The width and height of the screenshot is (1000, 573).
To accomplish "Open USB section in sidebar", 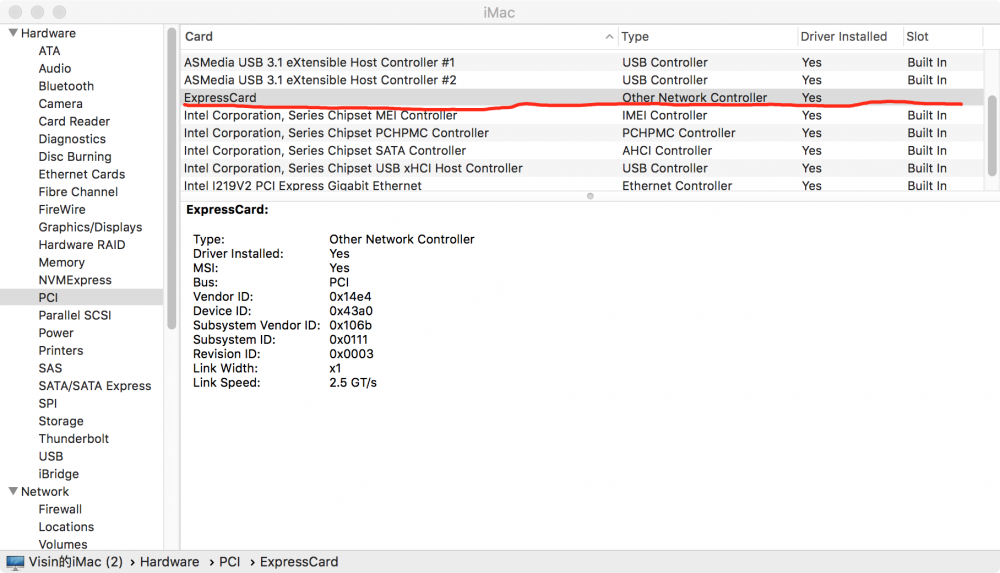I will [51, 456].
